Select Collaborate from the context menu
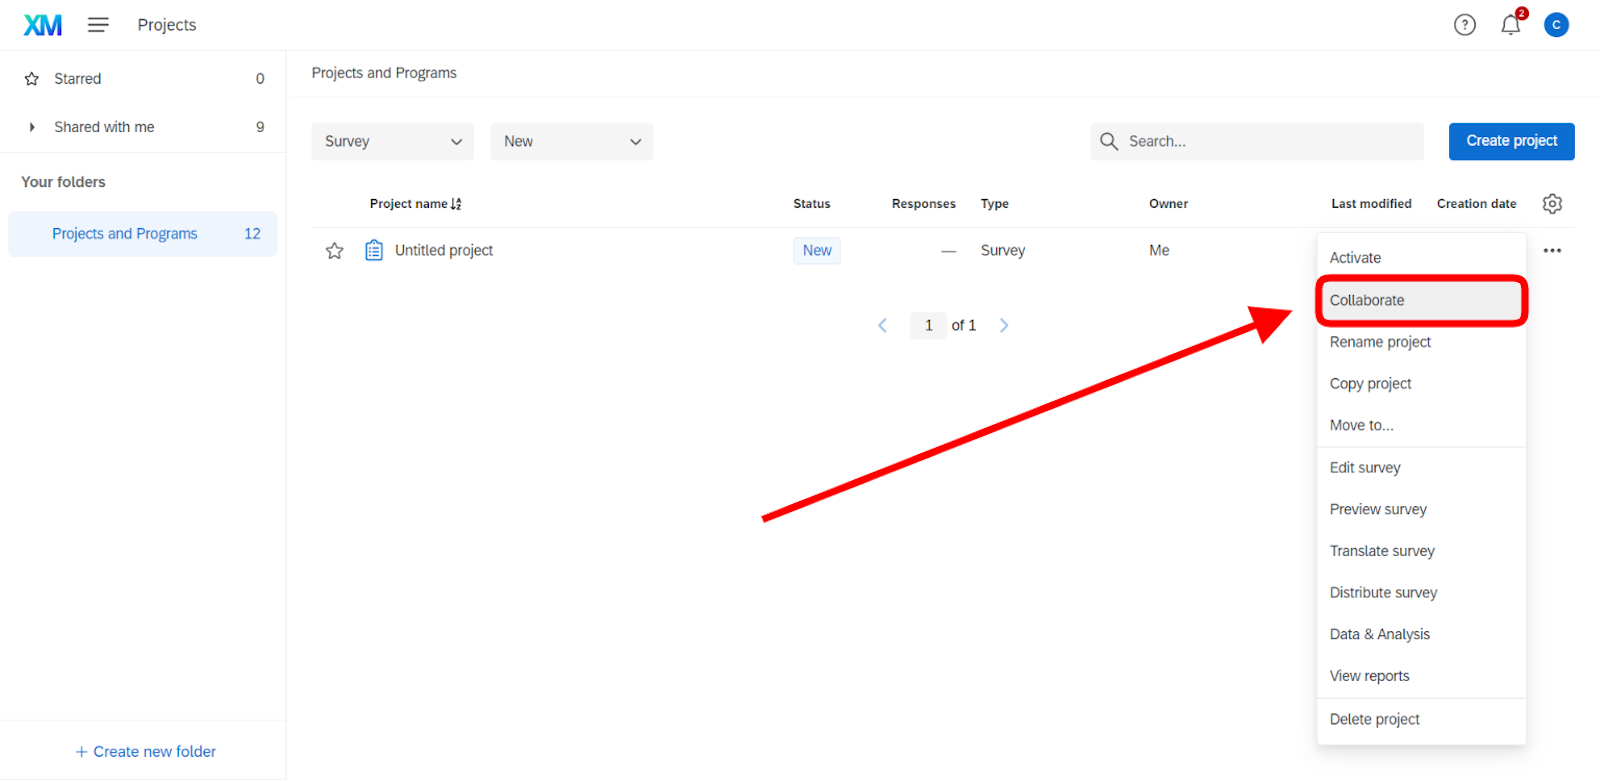1600x781 pixels. pos(1367,301)
